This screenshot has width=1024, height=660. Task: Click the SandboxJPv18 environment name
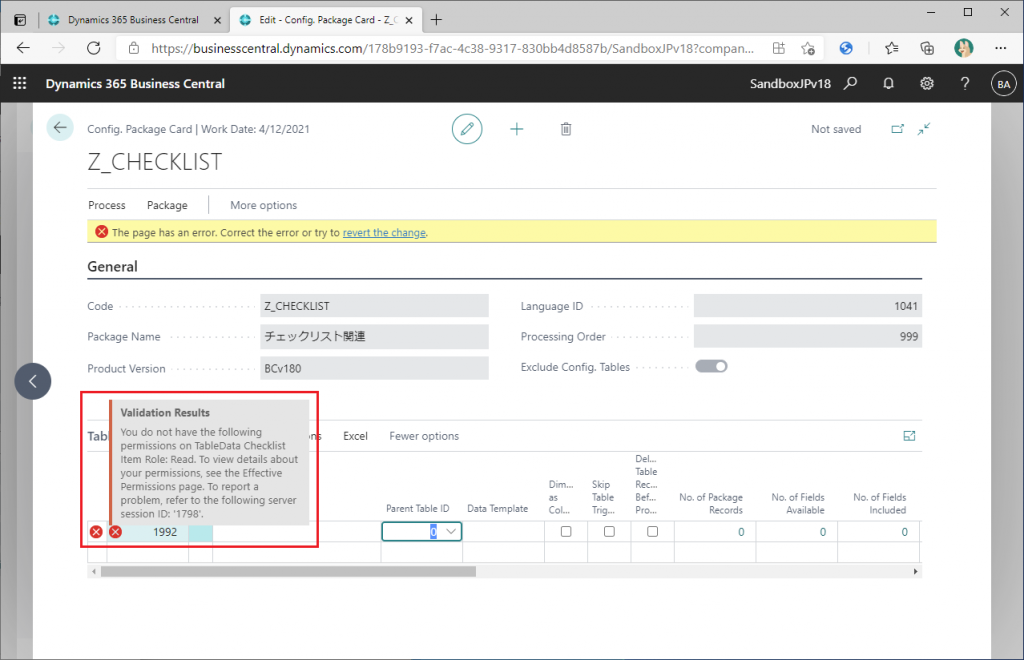tap(790, 84)
